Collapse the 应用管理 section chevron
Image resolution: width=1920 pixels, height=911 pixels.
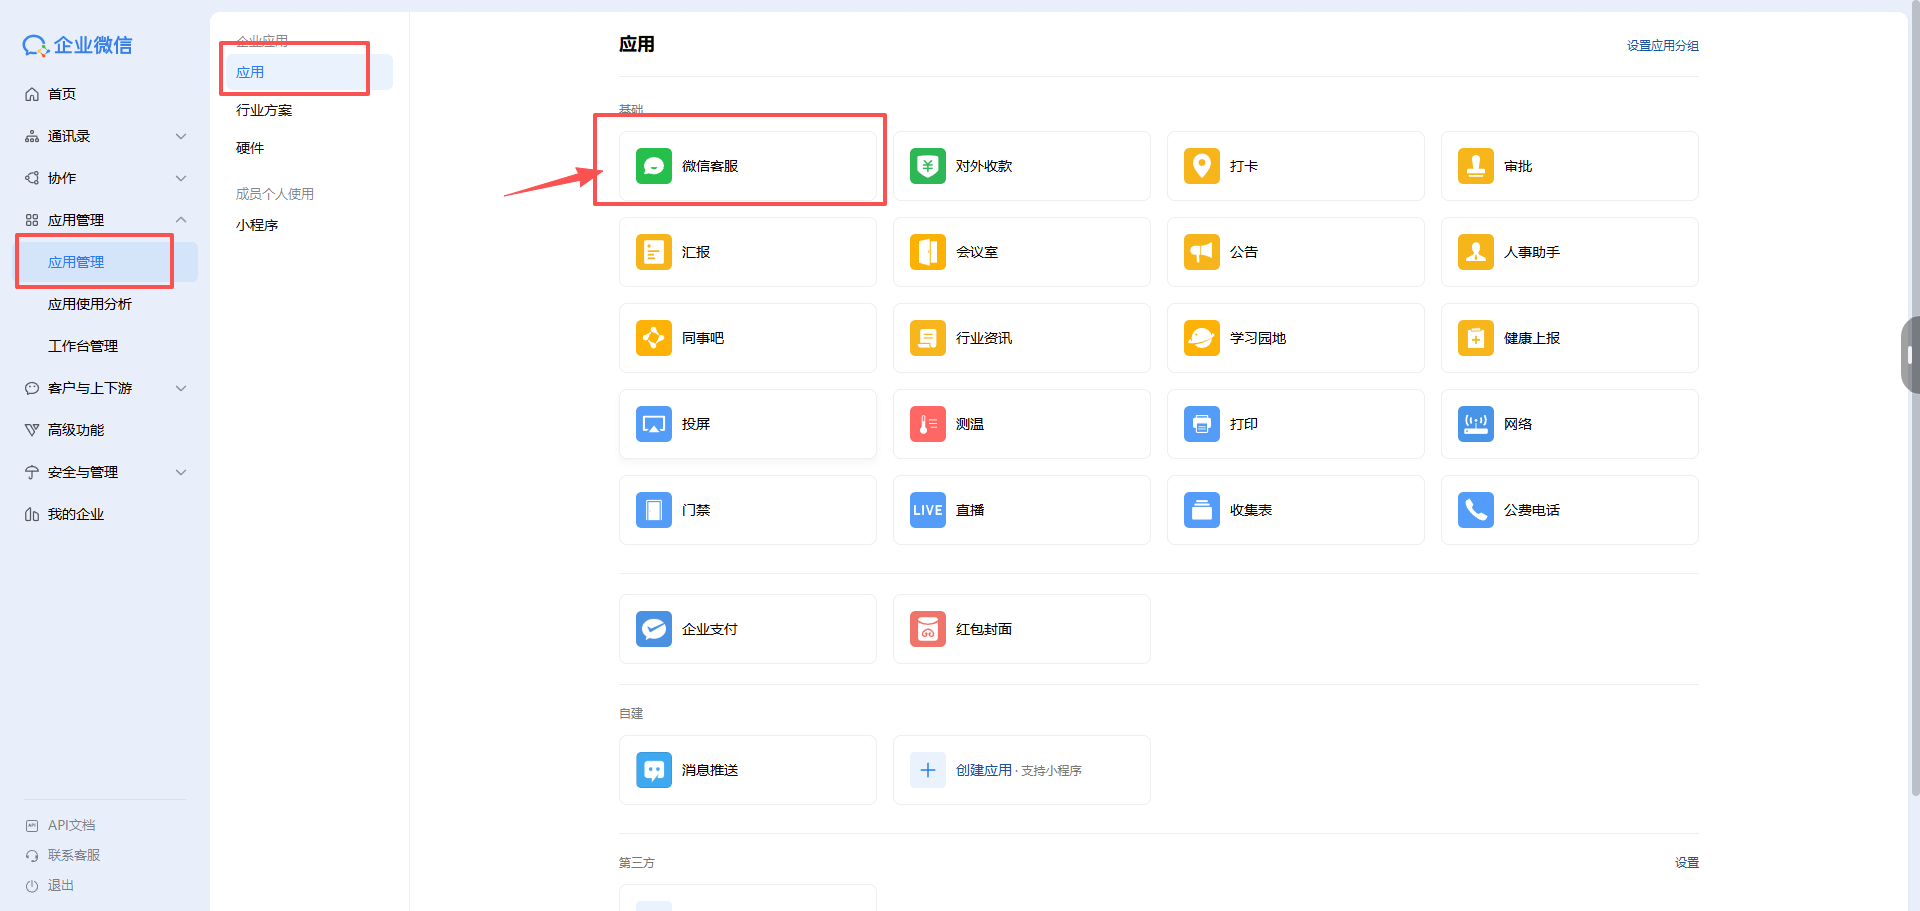(181, 220)
